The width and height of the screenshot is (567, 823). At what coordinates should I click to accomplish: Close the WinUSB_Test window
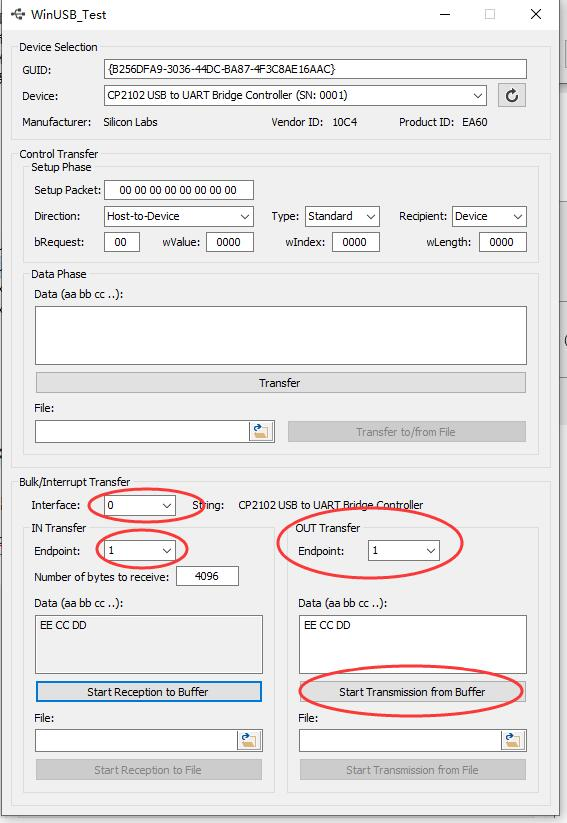coord(536,14)
